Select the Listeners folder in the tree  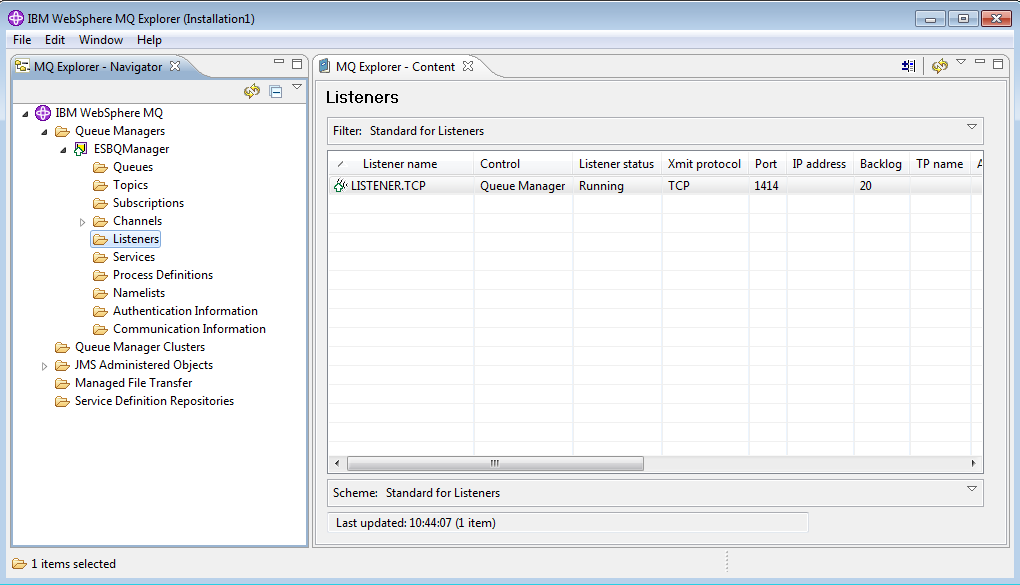click(135, 239)
